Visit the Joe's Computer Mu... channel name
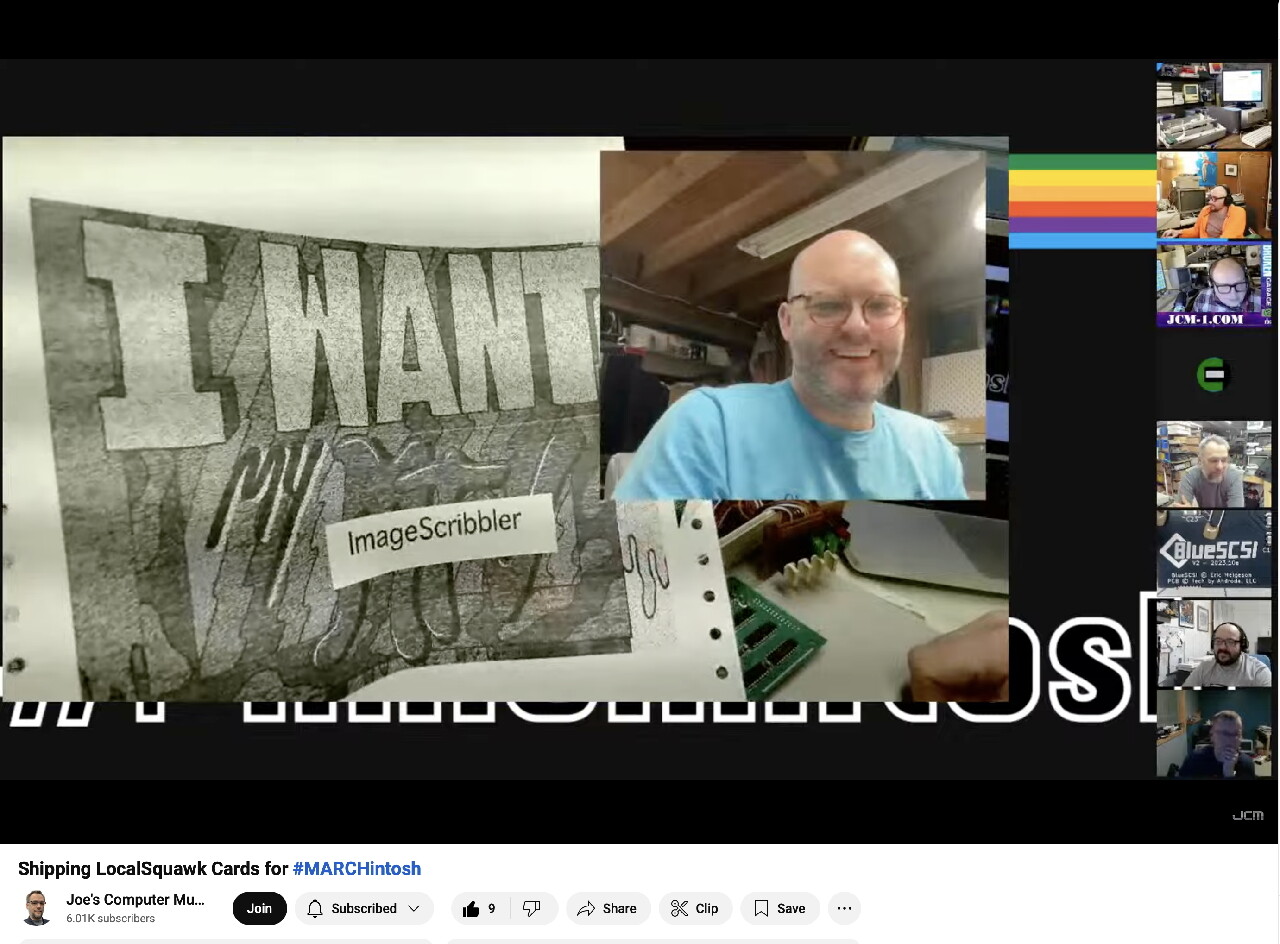Image resolution: width=1280 pixels, height=944 pixels. coord(135,899)
